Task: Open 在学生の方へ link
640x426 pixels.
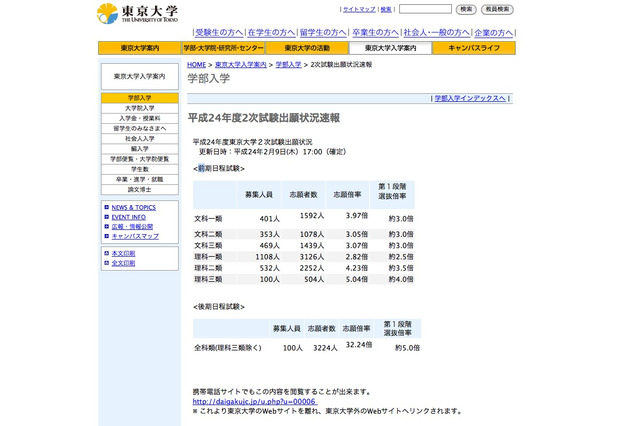Action: [x=271, y=33]
